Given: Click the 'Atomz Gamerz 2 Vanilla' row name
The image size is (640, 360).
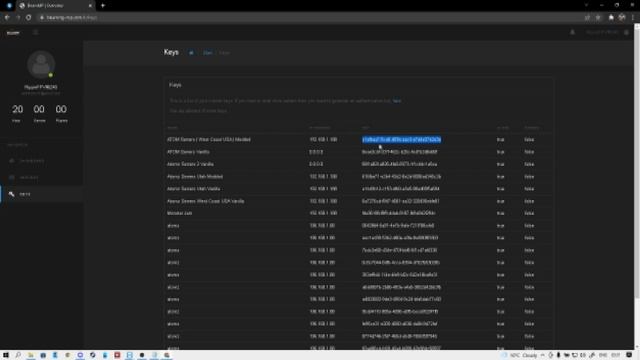Looking at the screenshot, I should pos(190,164).
